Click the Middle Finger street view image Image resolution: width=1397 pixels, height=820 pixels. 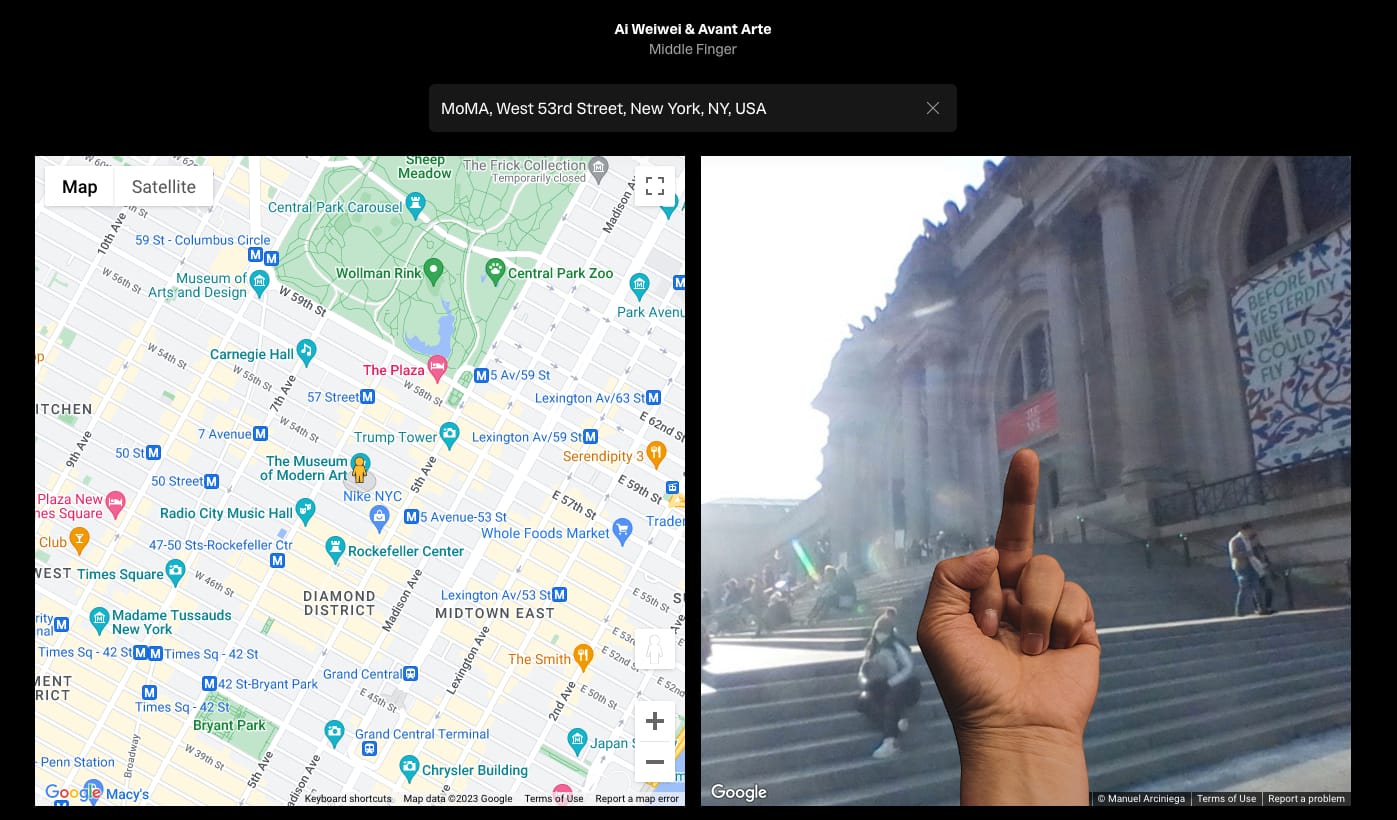point(1025,480)
